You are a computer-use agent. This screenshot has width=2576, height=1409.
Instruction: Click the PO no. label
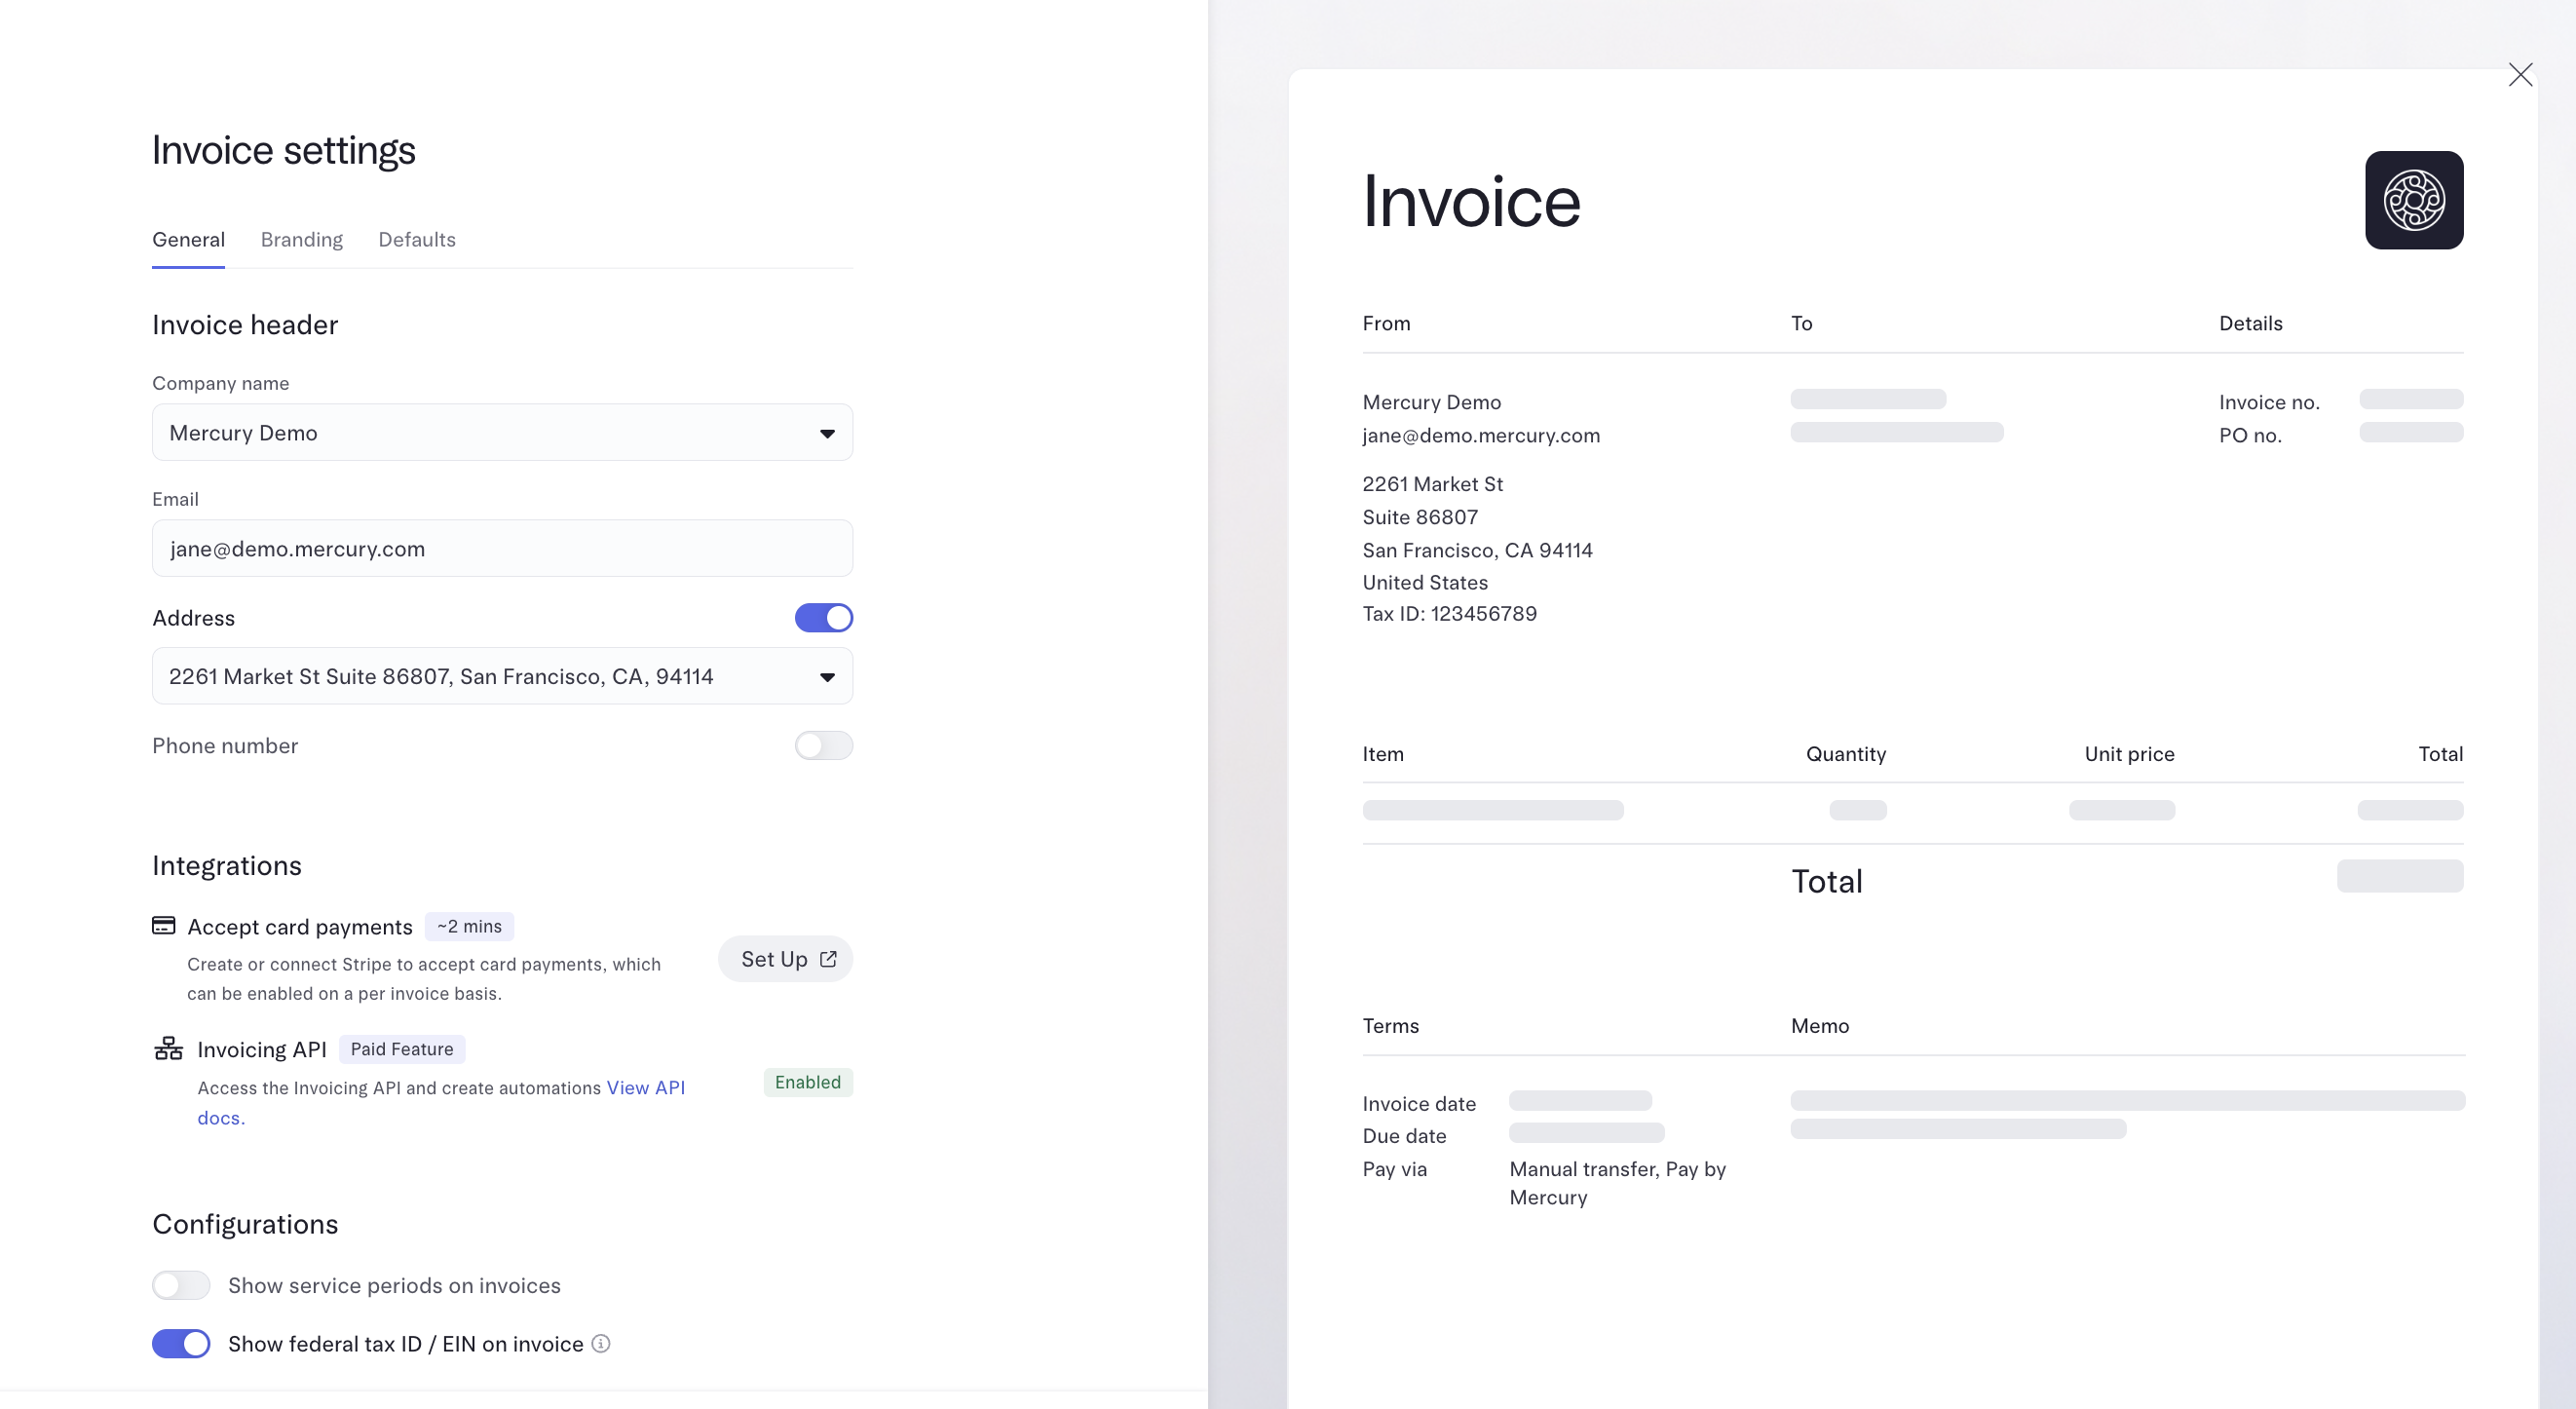pyautogui.click(x=2250, y=435)
